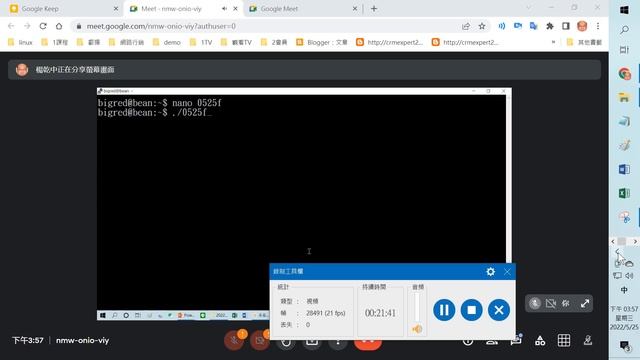Open the sound-wave extension icon

pos(502,26)
